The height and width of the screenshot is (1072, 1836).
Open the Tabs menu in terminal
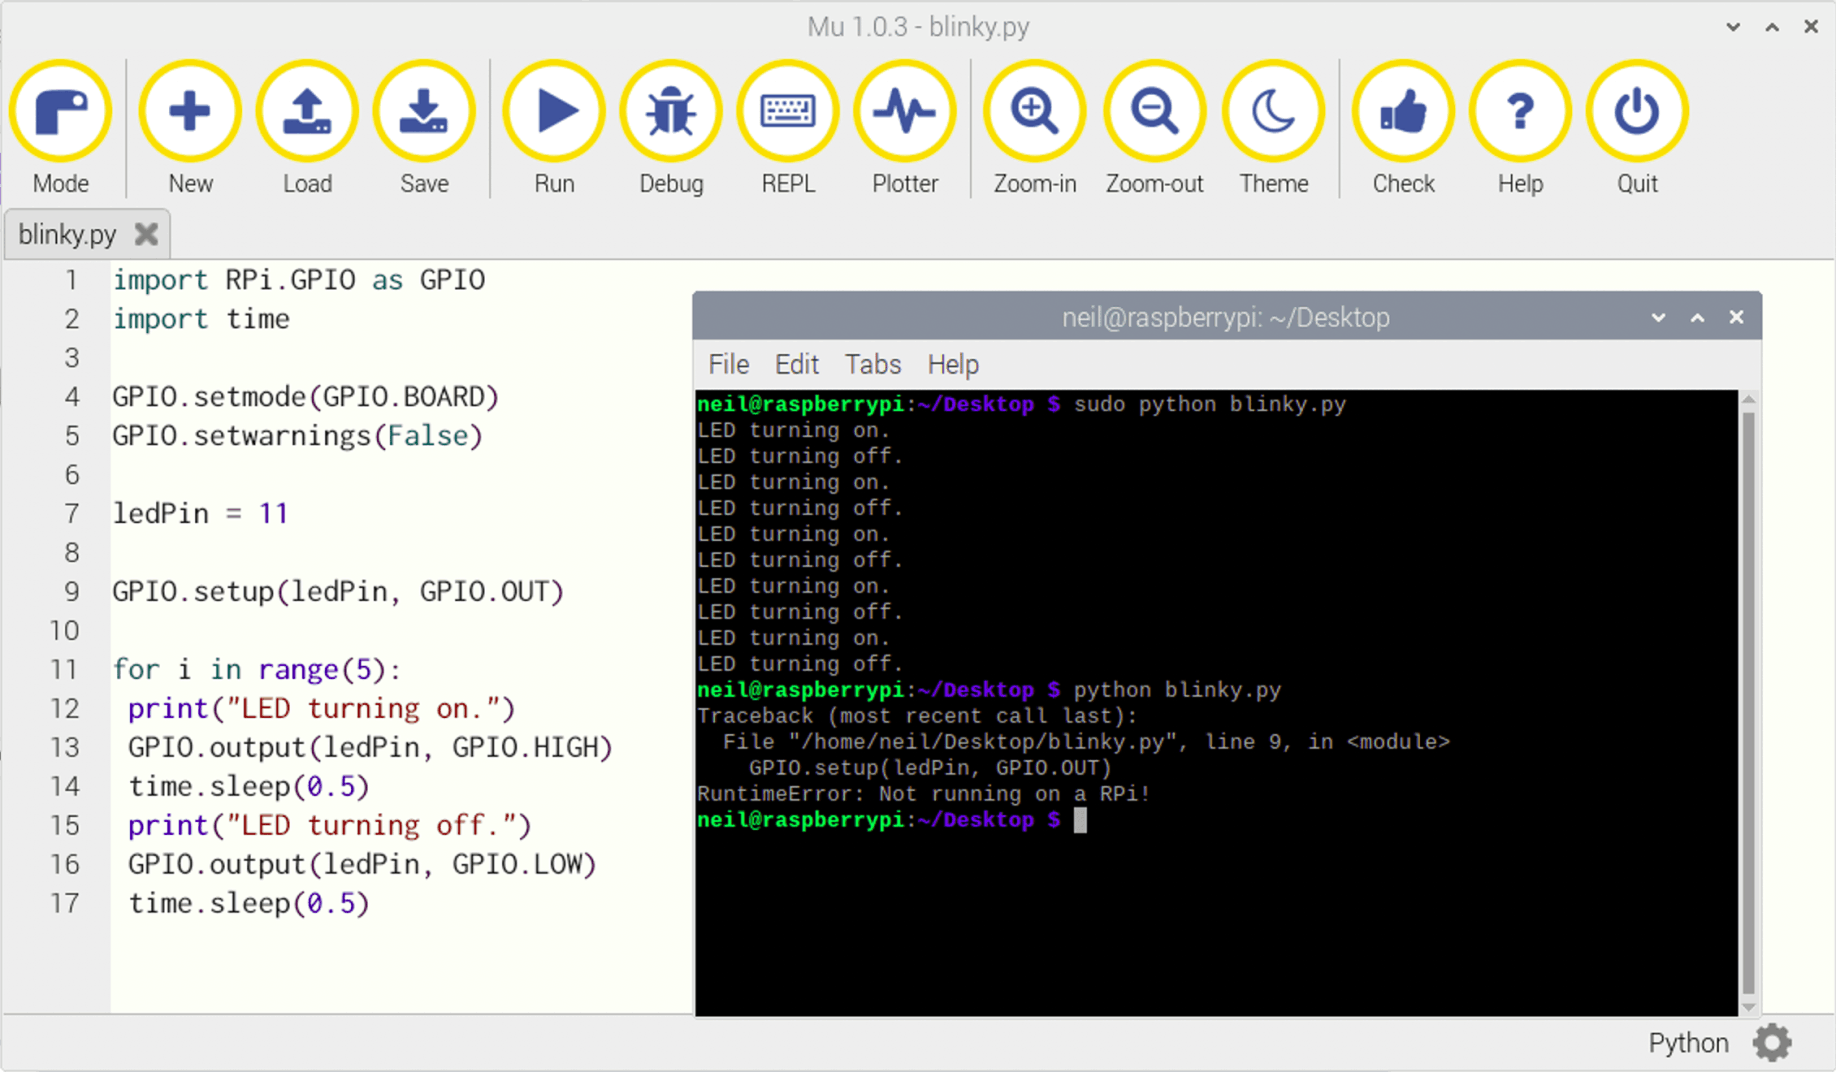[x=872, y=365]
